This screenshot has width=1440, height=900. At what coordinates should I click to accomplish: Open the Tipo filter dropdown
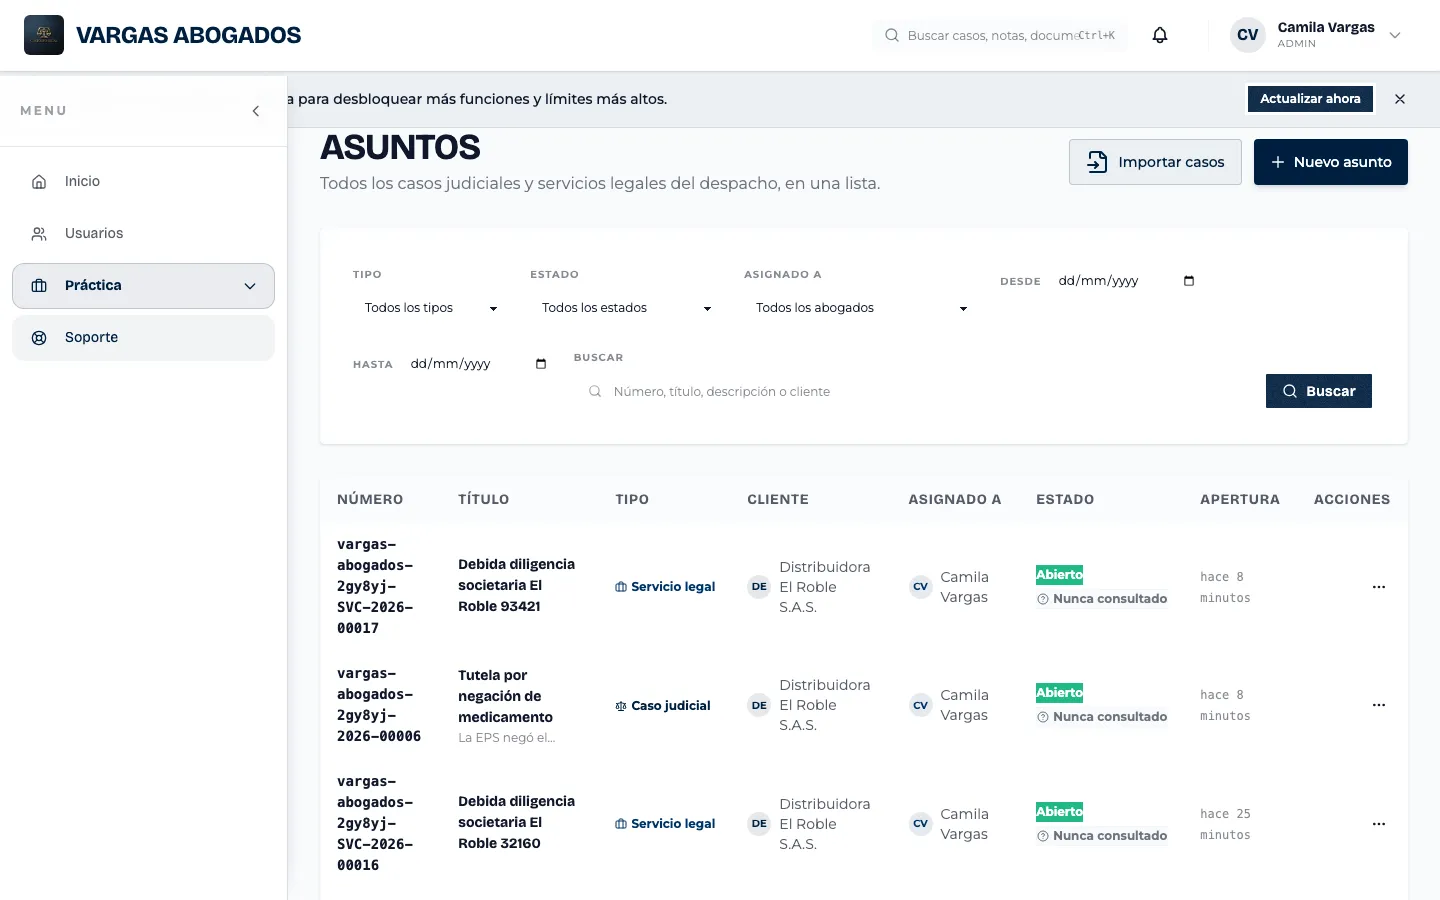click(x=431, y=308)
